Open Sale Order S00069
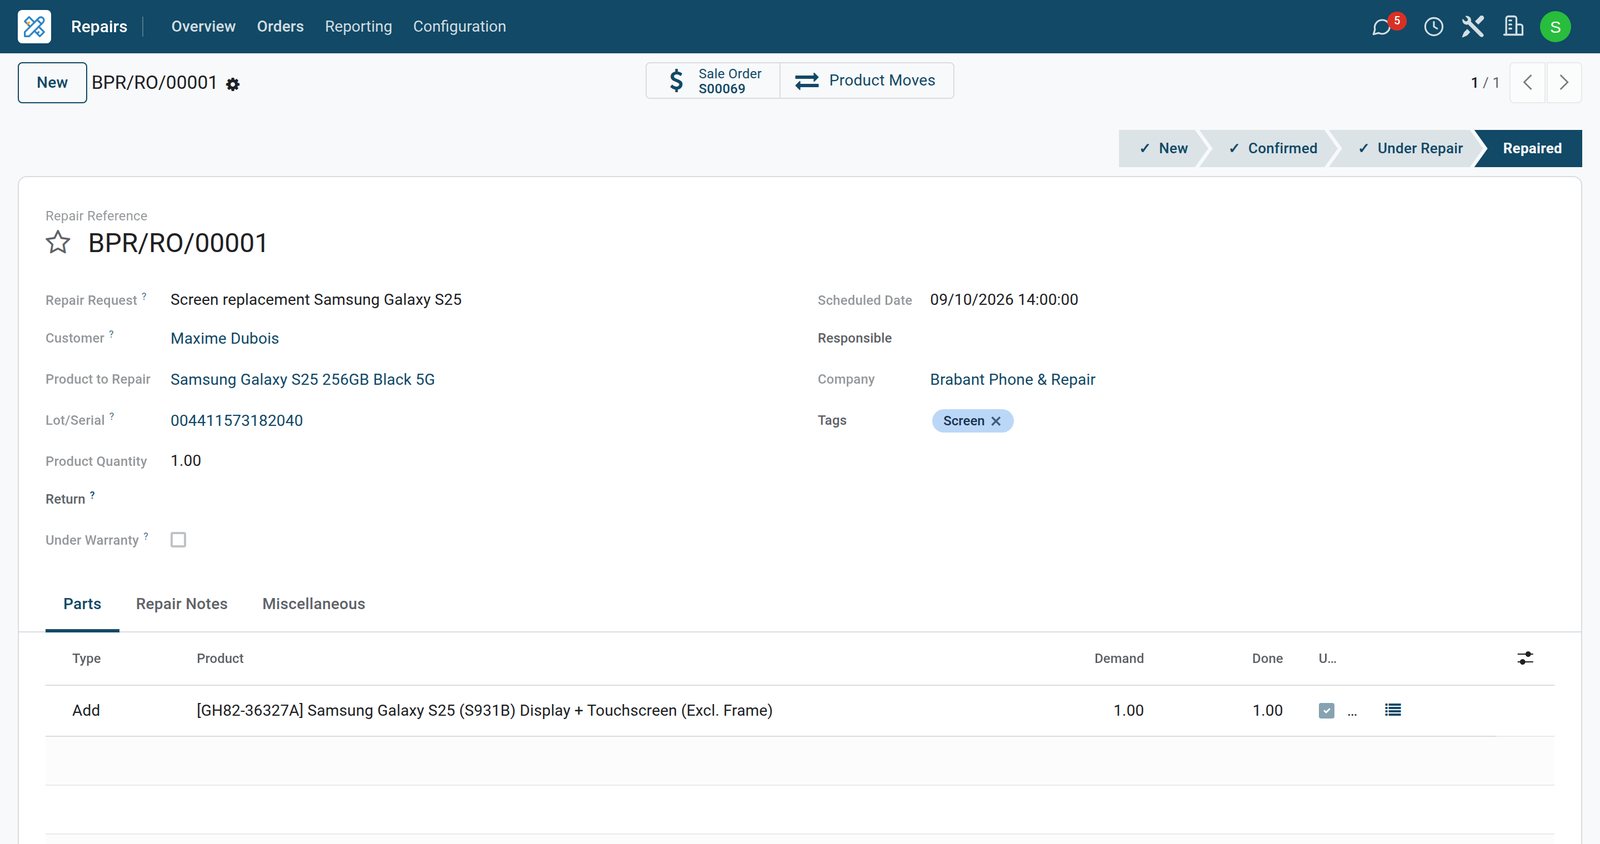 713,81
